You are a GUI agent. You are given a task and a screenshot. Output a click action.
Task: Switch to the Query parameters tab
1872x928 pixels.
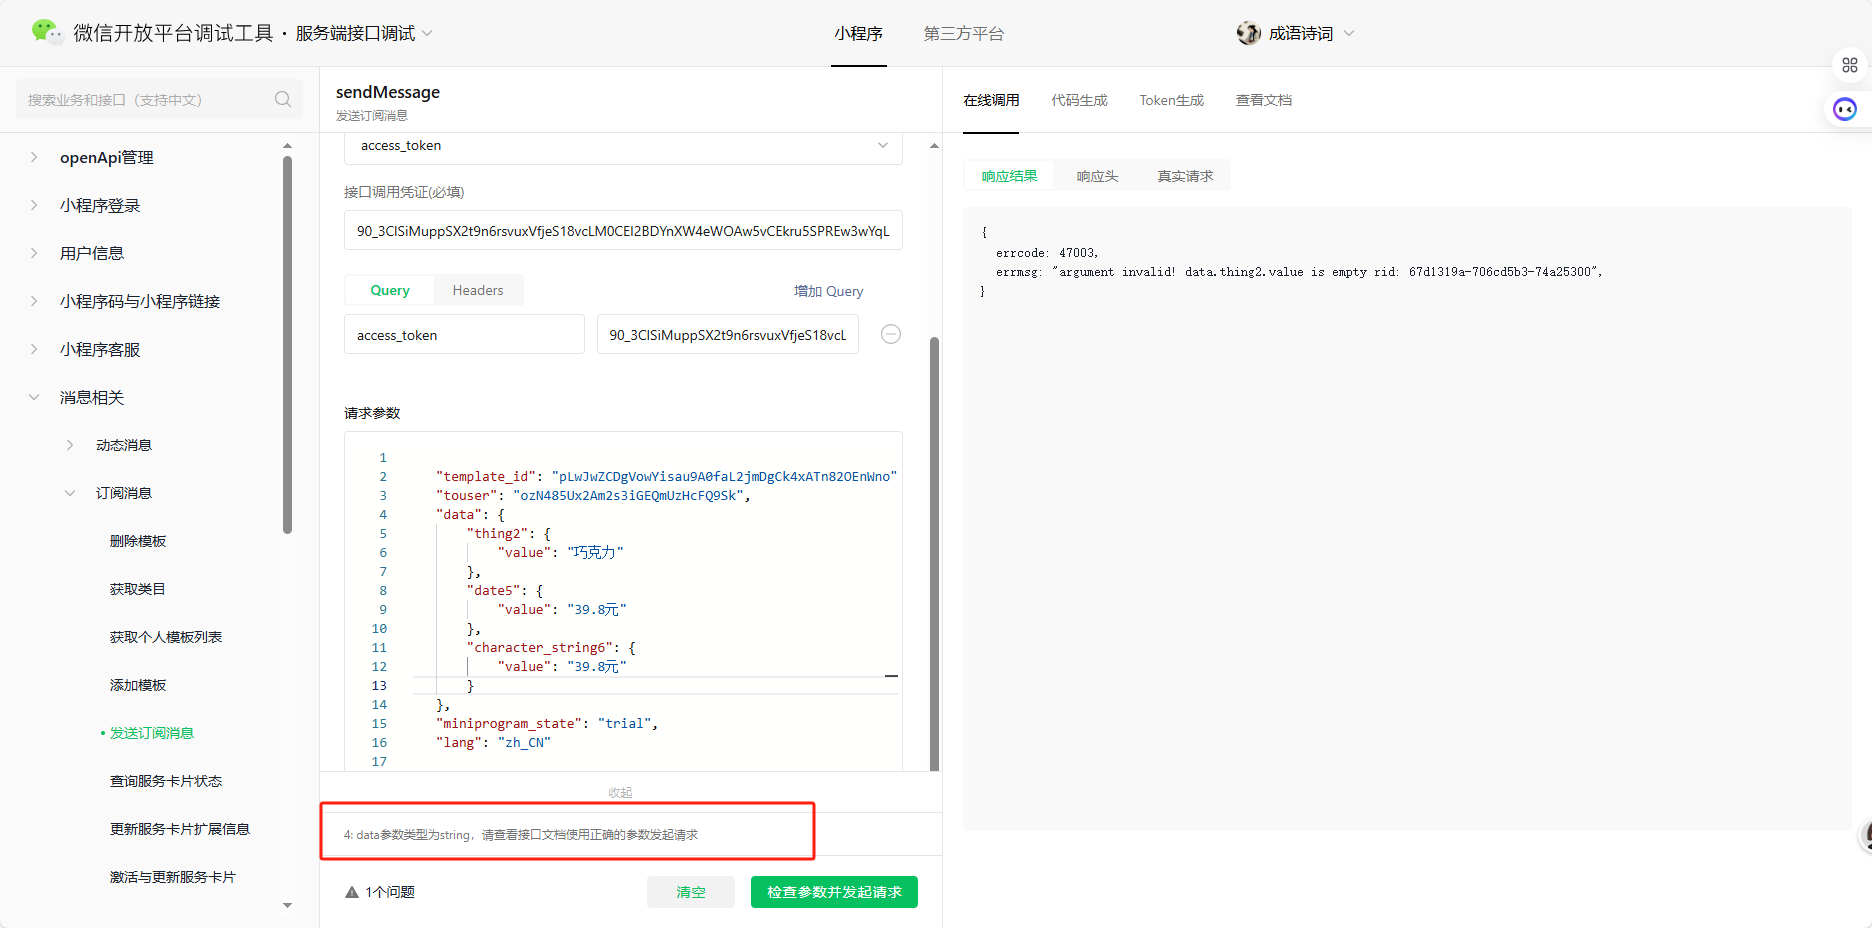[x=390, y=290]
